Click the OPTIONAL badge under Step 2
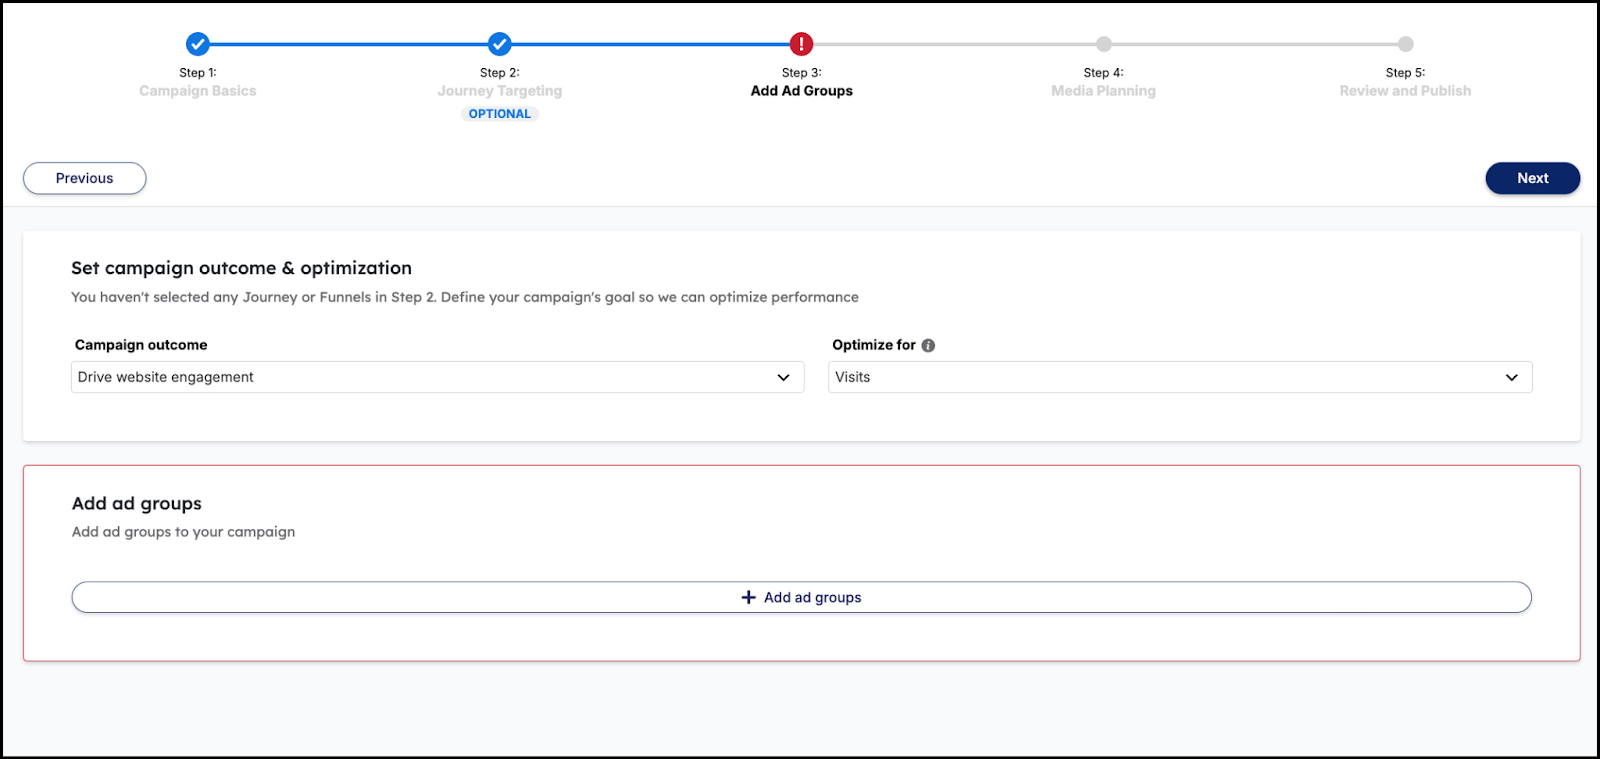The image size is (1600, 759). pyautogui.click(x=500, y=114)
